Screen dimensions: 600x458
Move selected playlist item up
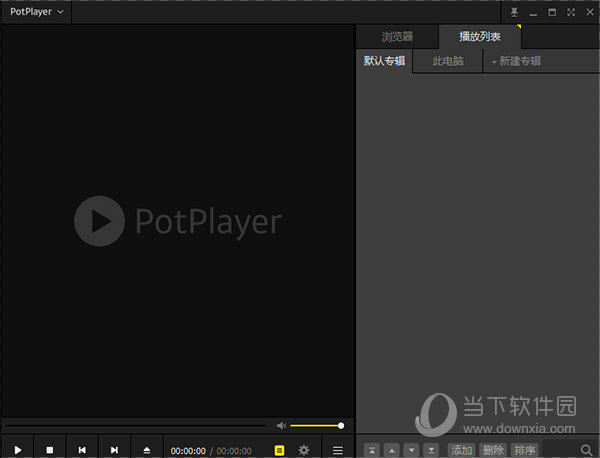pyautogui.click(x=391, y=450)
